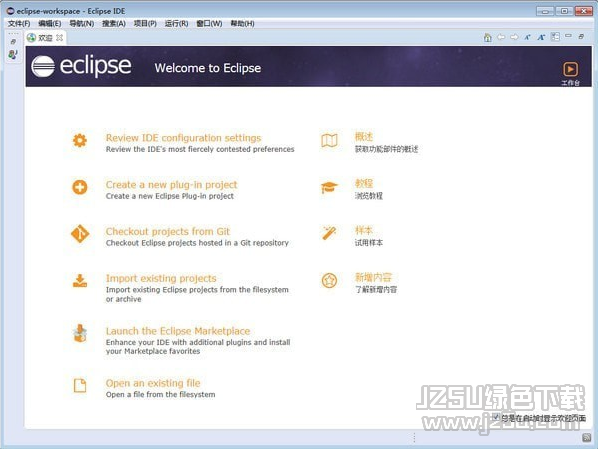Open the 搜索(A) Search menu
Image resolution: width=598 pixels, height=449 pixels.
tap(114, 24)
